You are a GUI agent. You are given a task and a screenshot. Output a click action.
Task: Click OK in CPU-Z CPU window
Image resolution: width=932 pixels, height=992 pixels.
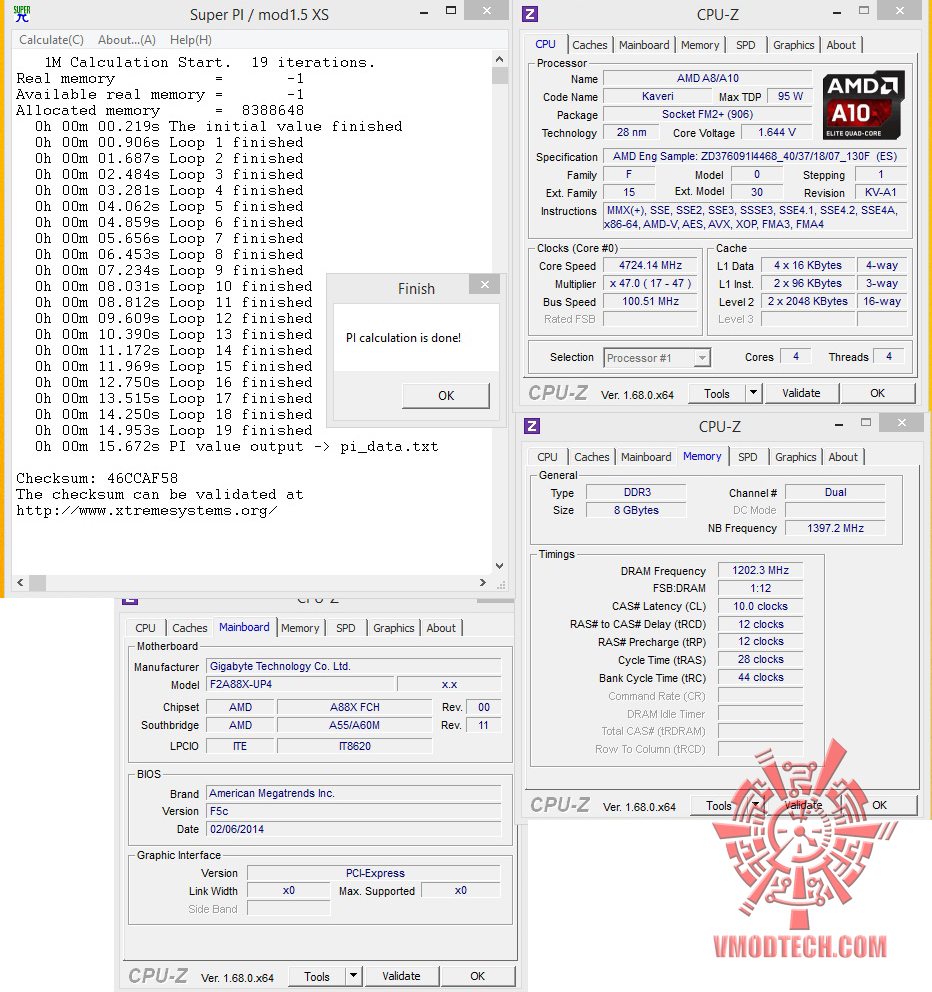tap(878, 394)
